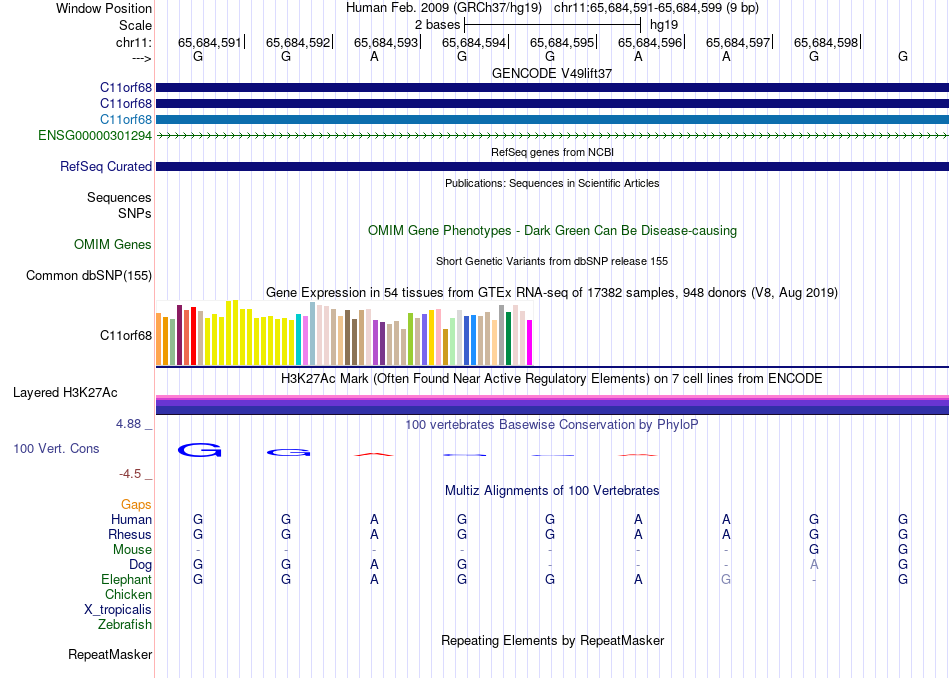
Task: Click the light gray G in Elephant row
Action: tap(726, 579)
